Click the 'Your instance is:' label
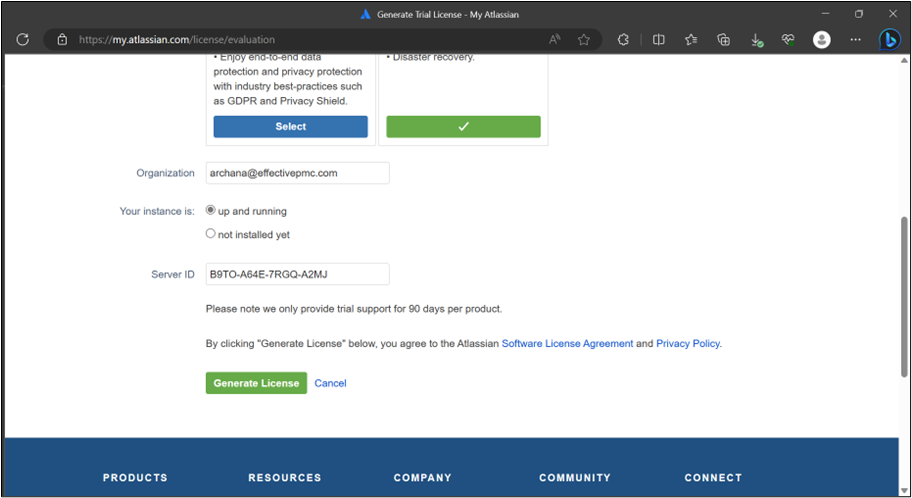Image resolution: width=912 pixels, height=498 pixels. pos(157,211)
